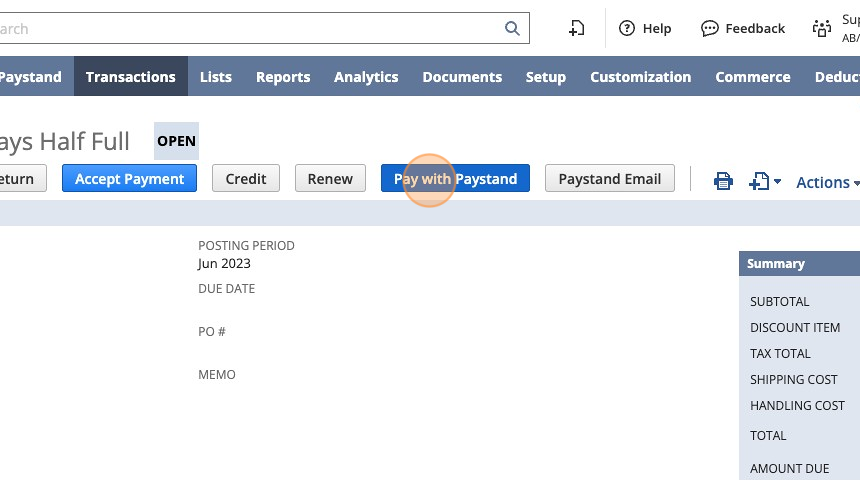Image resolution: width=860 pixels, height=480 pixels.
Task: Open the Transactions menu
Action: (x=131, y=77)
